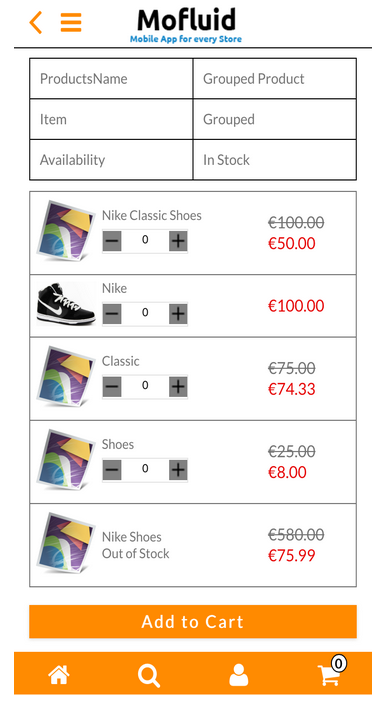
Task: Click plus button for Nike product
Action: point(178,314)
